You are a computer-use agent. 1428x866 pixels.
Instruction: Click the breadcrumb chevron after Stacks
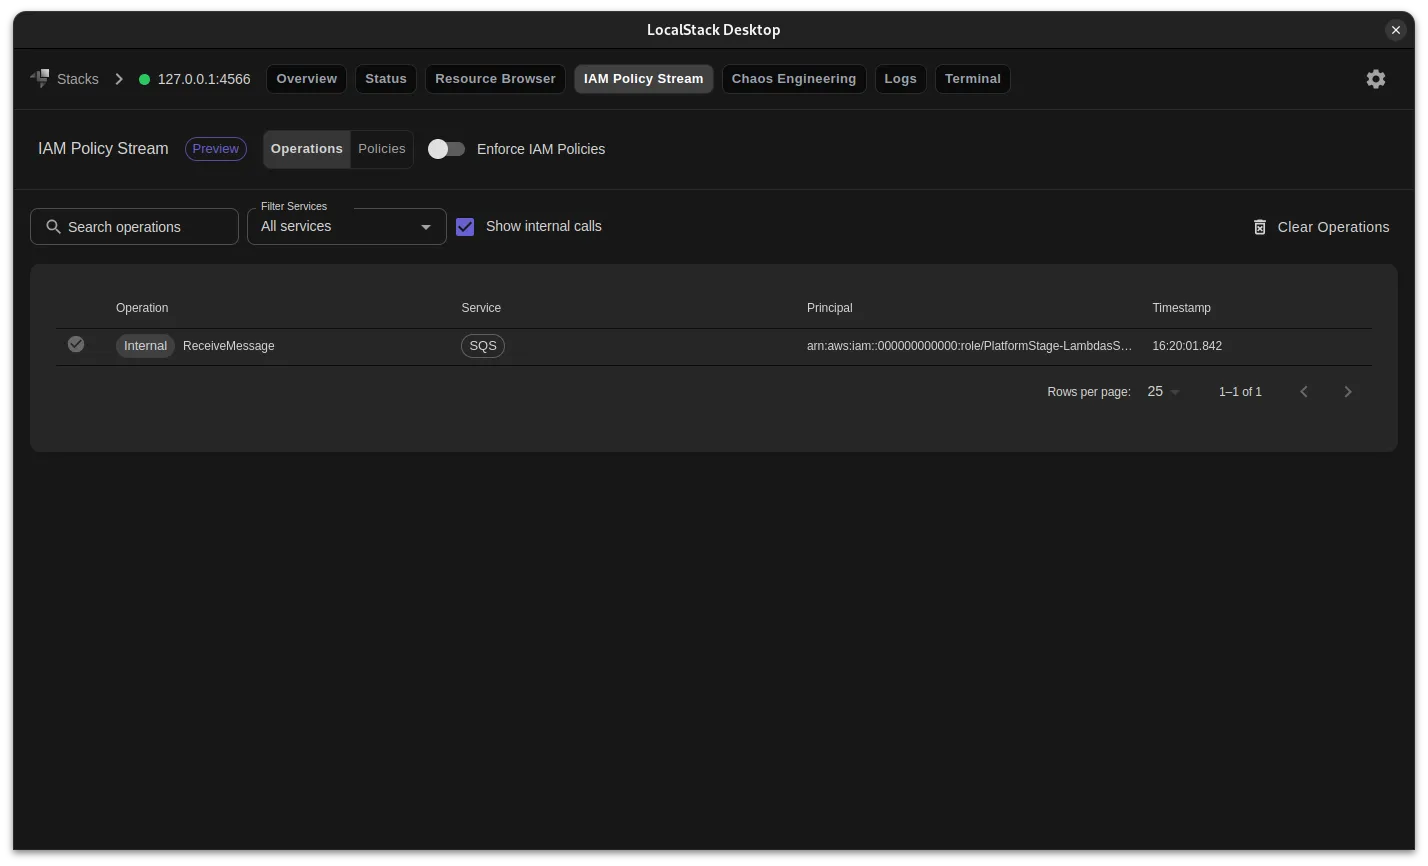point(118,78)
